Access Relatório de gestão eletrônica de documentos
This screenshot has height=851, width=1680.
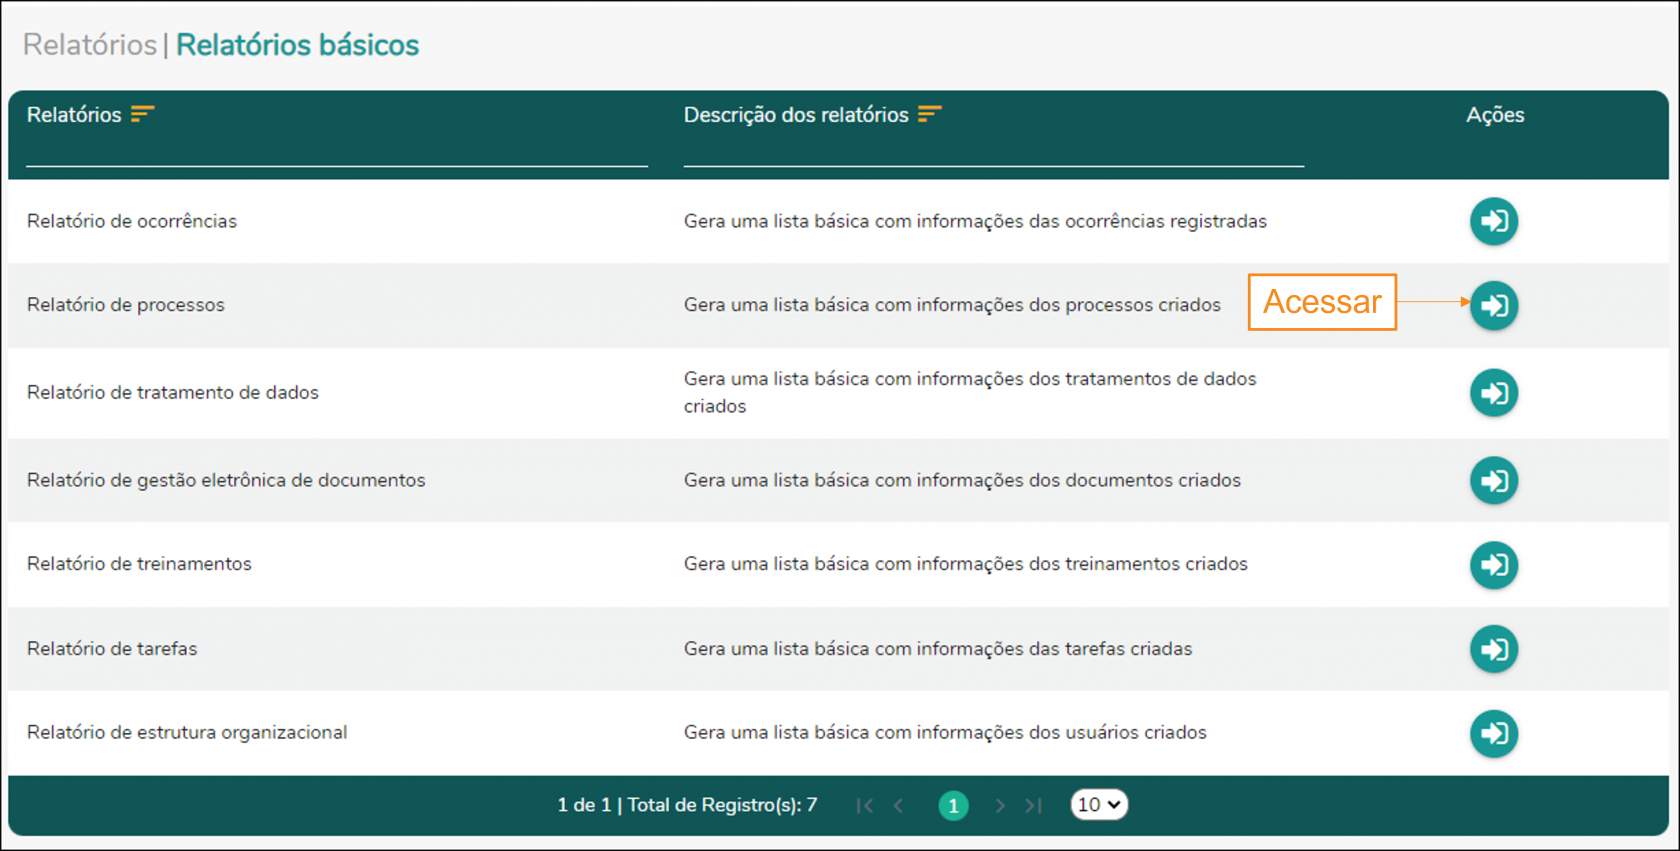pyautogui.click(x=1494, y=481)
